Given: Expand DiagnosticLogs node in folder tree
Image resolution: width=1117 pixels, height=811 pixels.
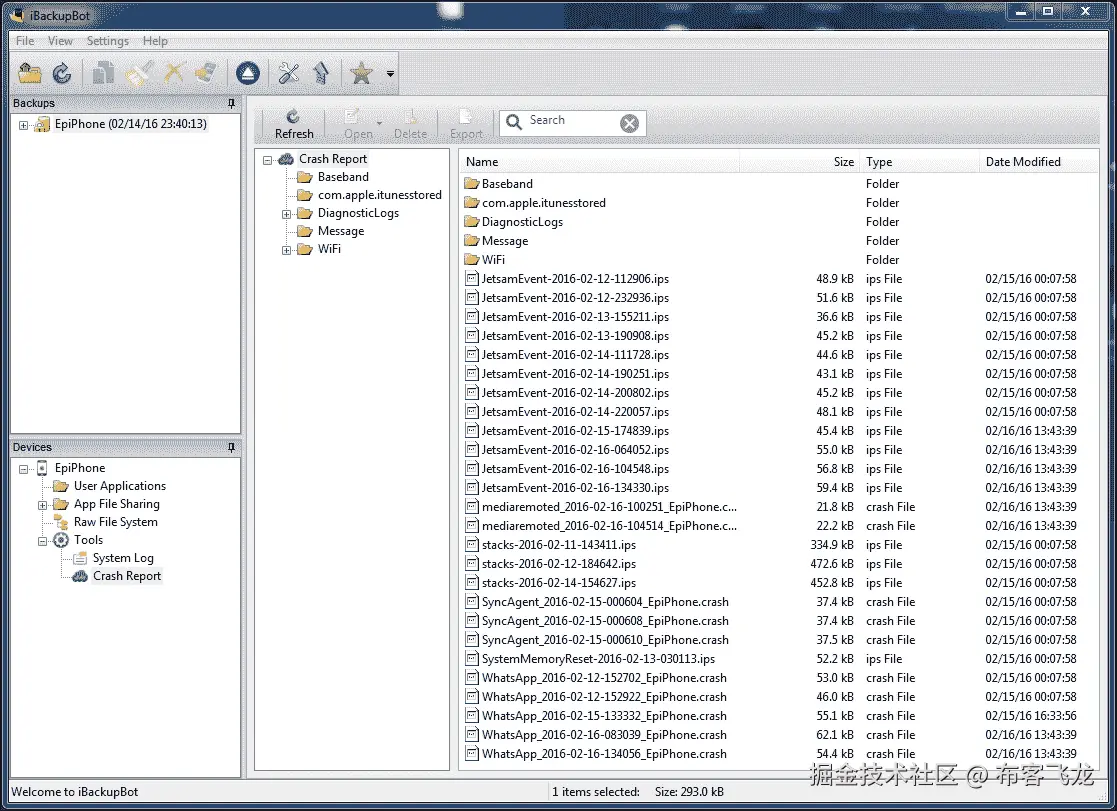Looking at the screenshot, I should point(286,214).
